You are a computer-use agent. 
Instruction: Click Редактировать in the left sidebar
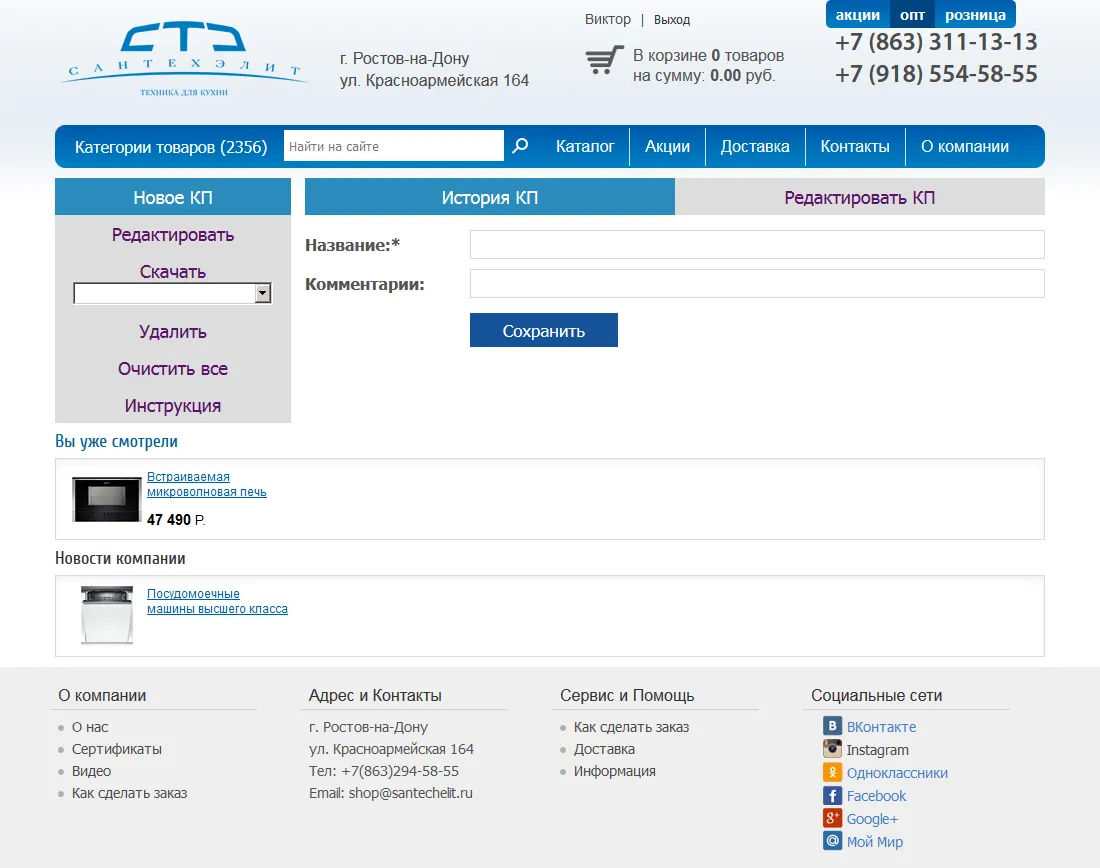pyautogui.click(x=173, y=234)
